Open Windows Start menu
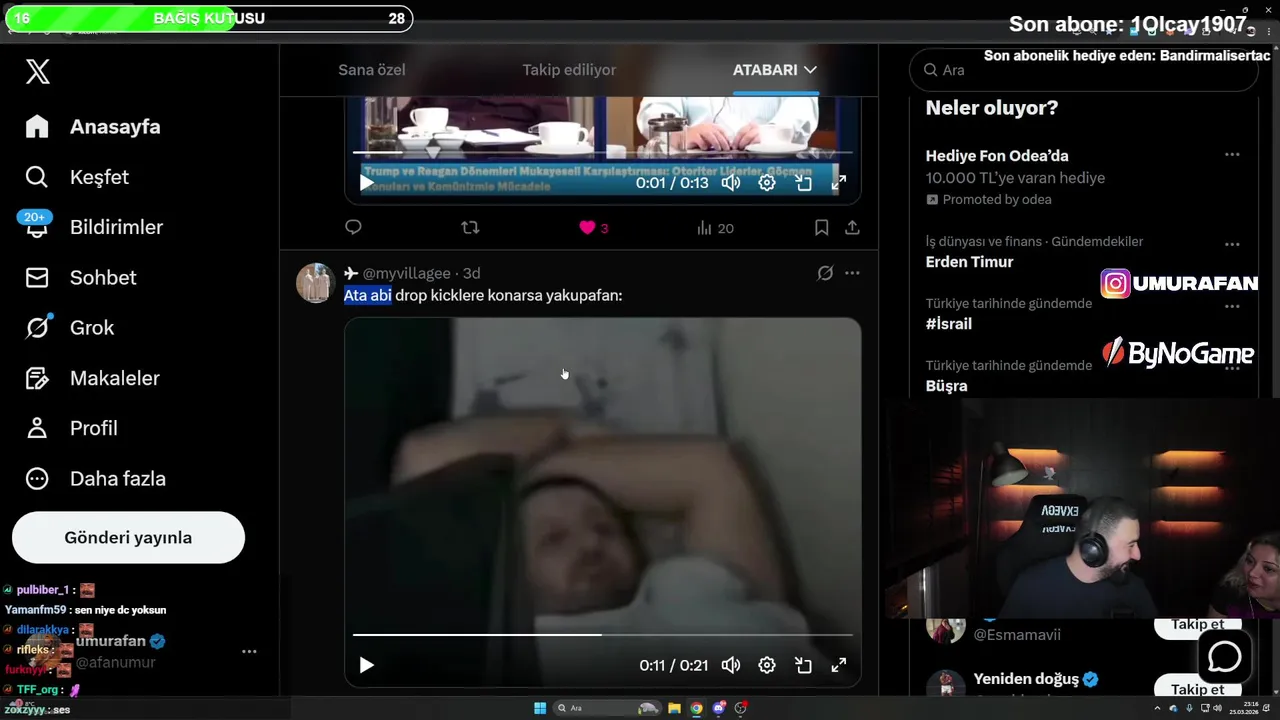Image resolution: width=1280 pixels, height=720 pixels. [x=540, y=708]
